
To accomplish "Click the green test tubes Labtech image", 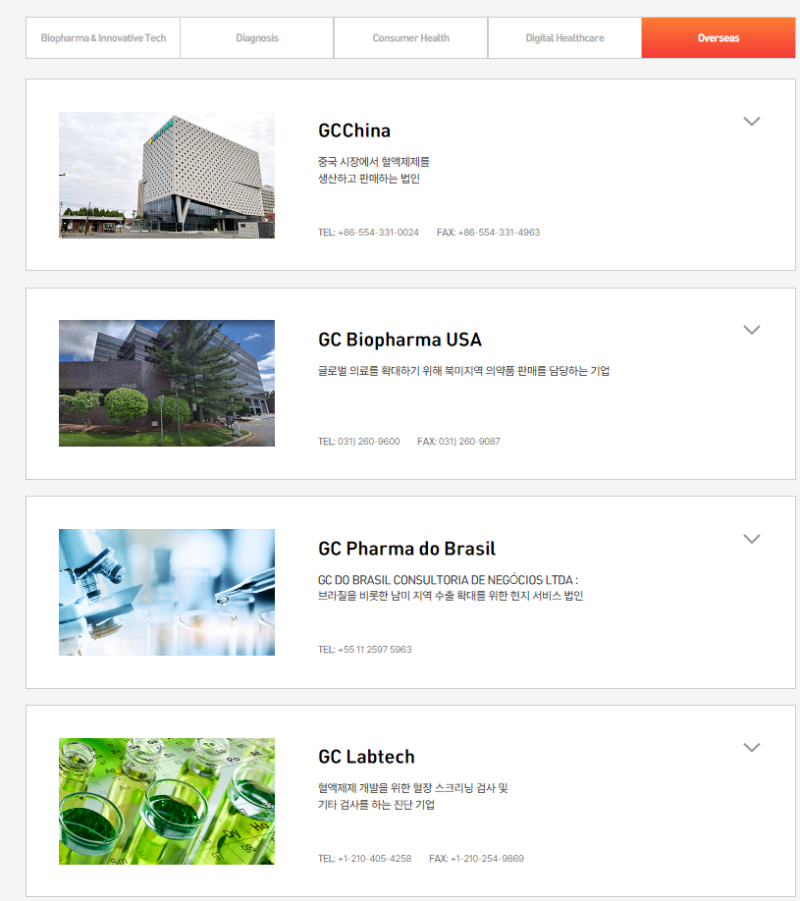I will (167, 801).
